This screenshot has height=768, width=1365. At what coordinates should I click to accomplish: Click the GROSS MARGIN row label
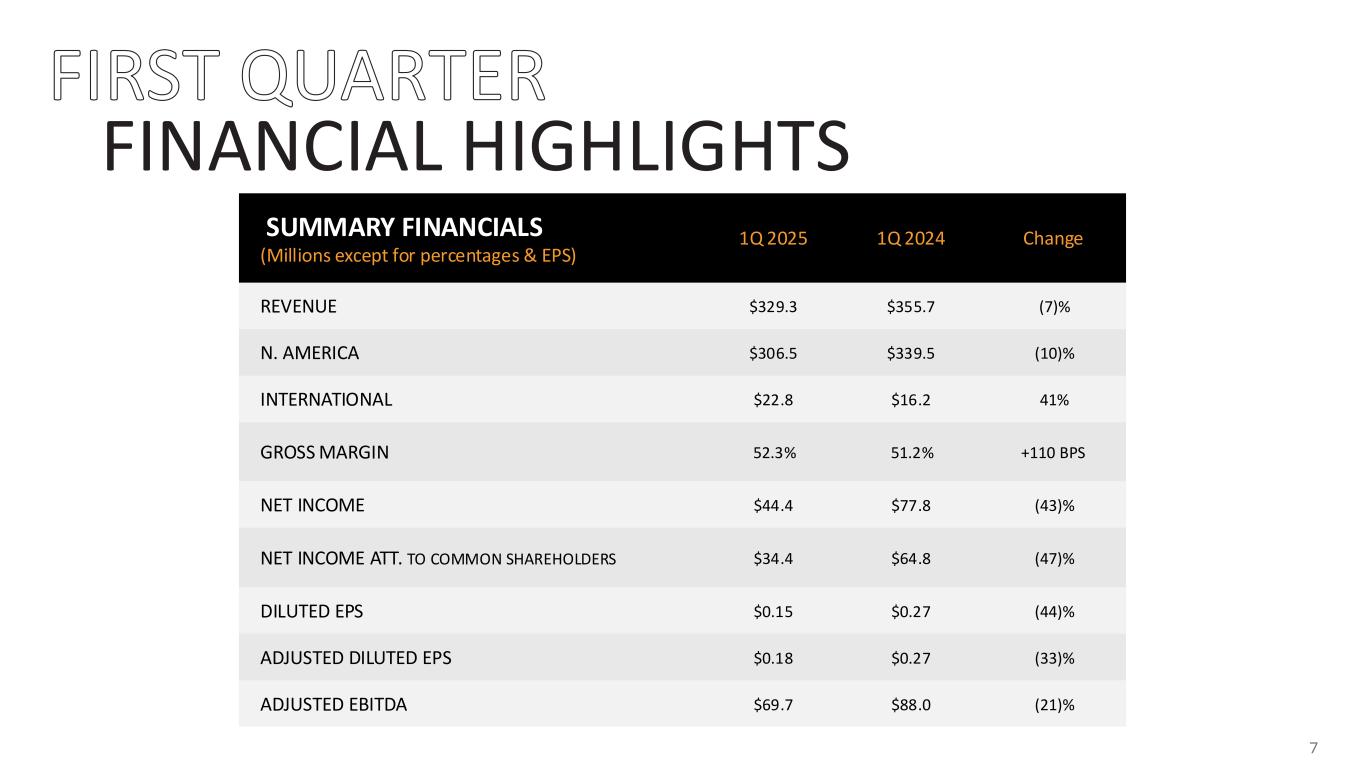pos(324,452)
